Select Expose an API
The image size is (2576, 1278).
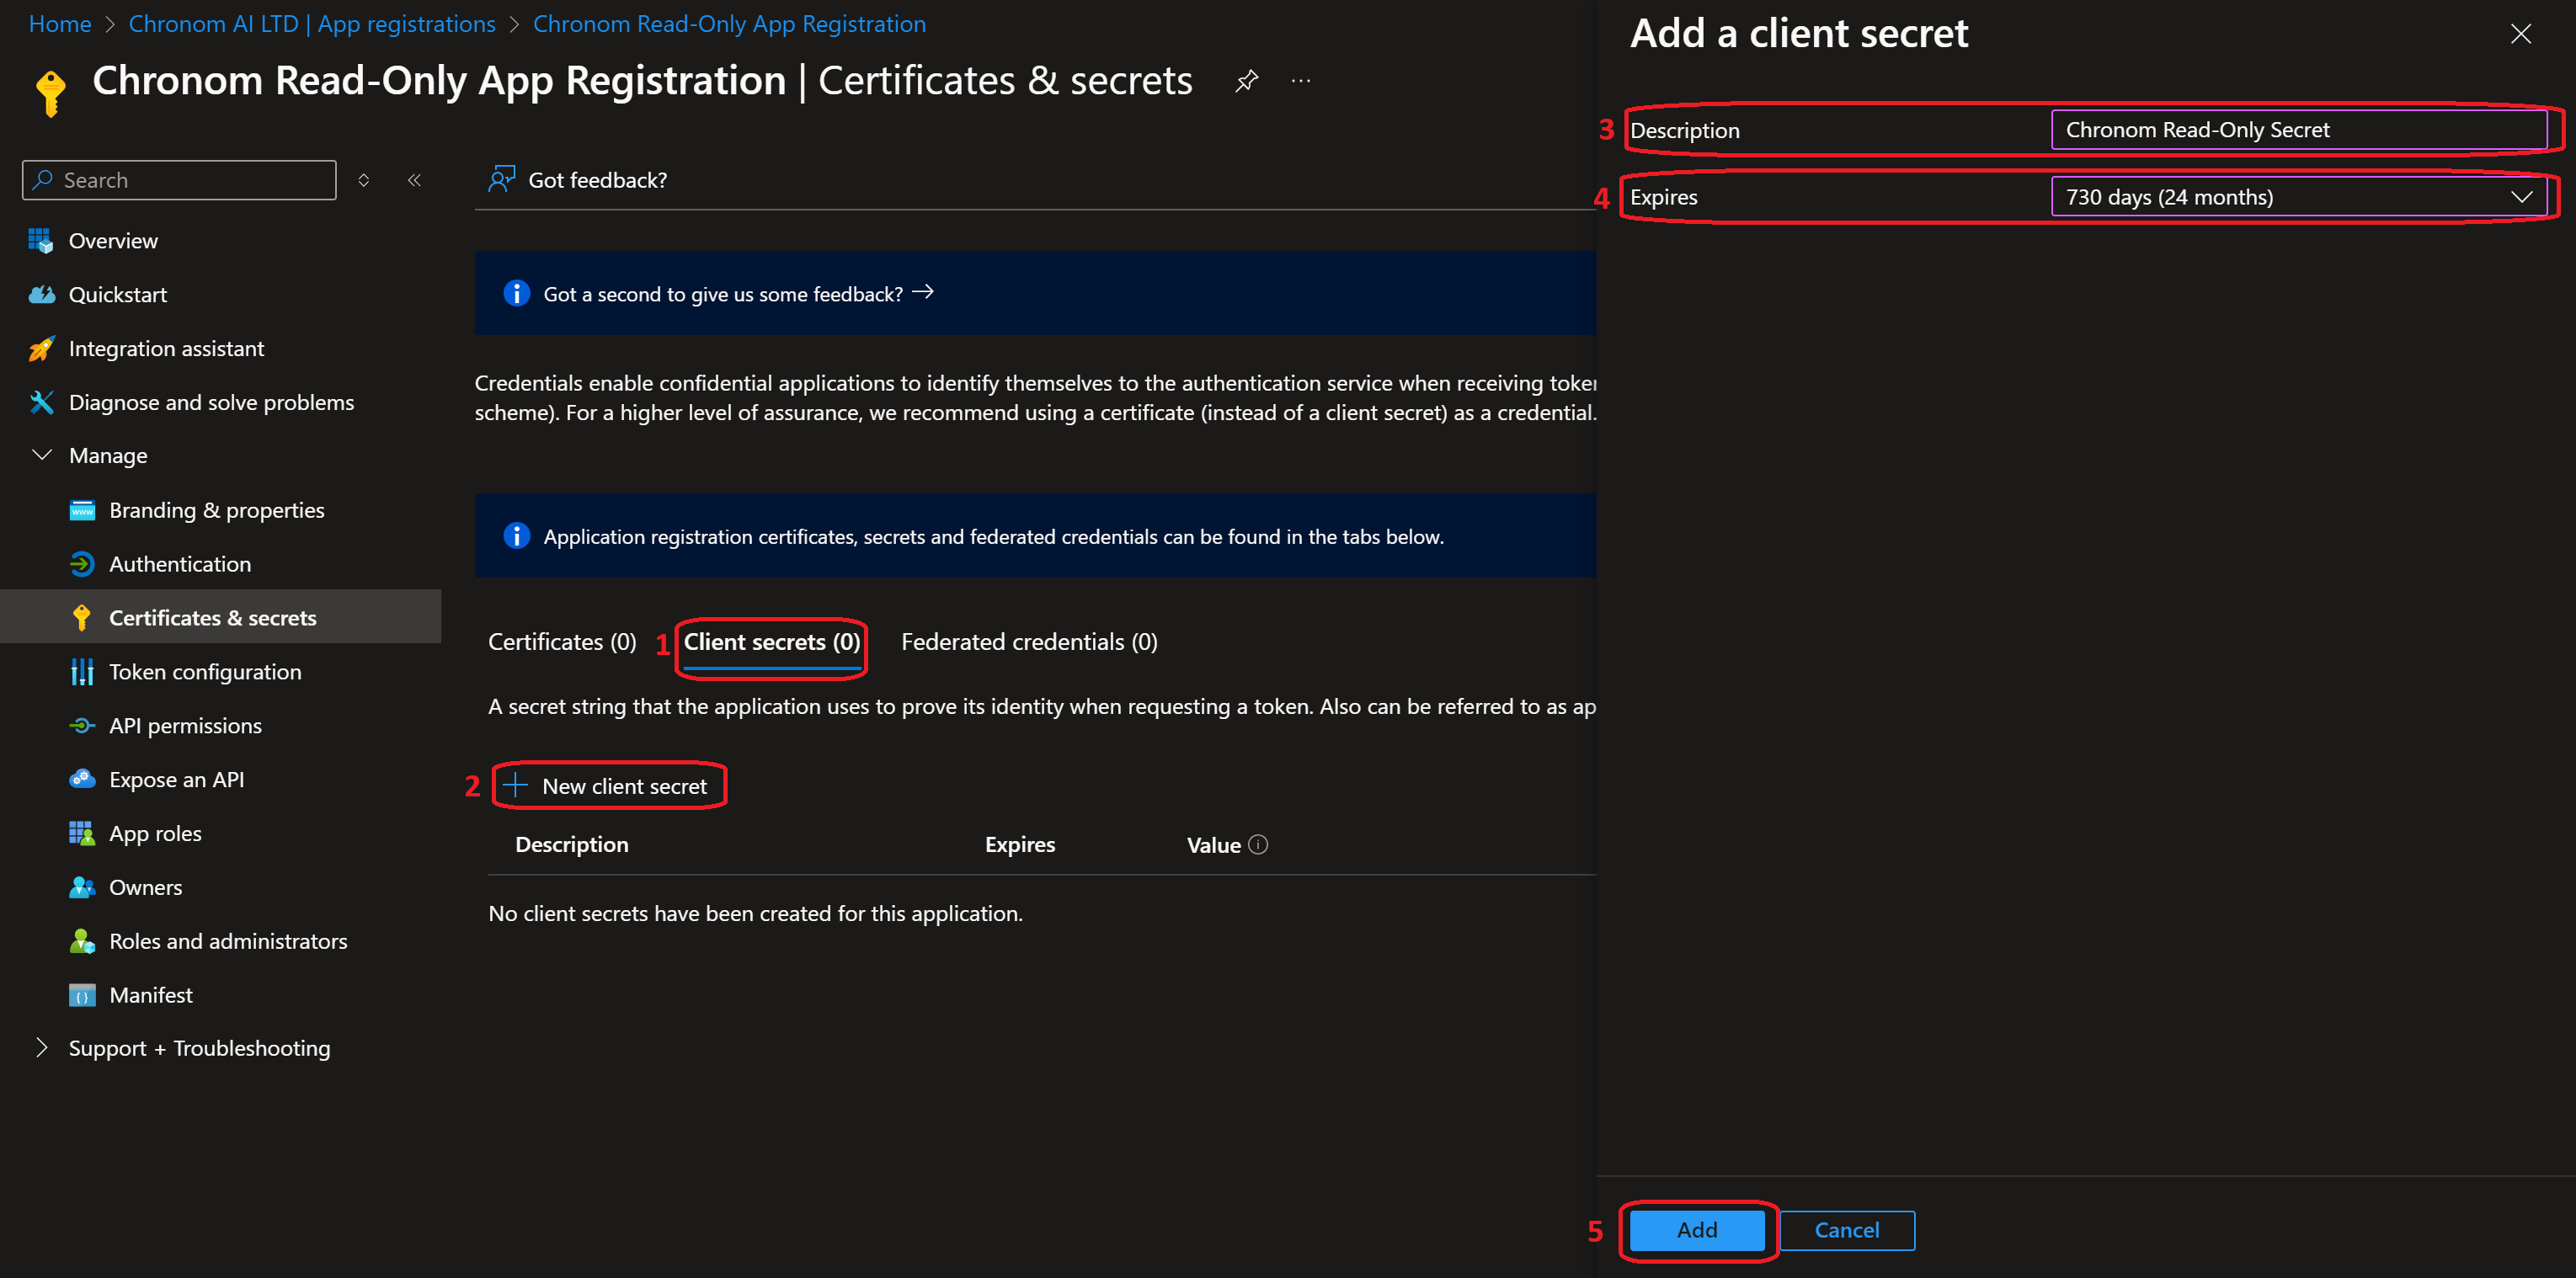(176, 779)
